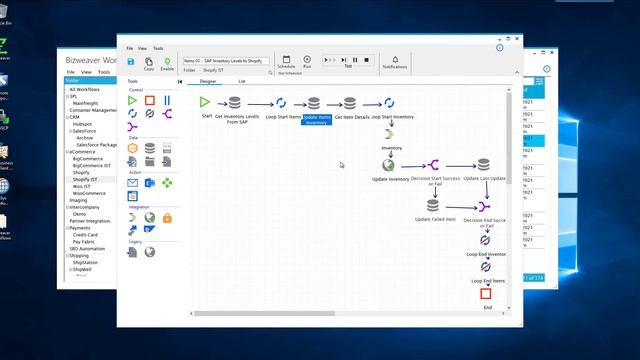Collapse the SalesForce folder node
This screenshot has height=360, width=640.
click(71, 131)
